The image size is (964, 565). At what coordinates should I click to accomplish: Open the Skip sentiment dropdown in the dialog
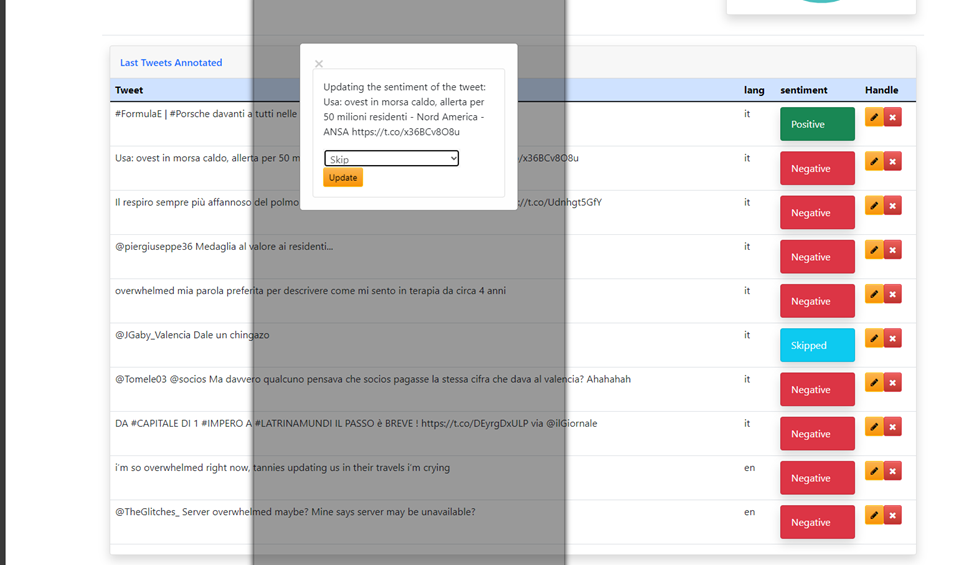coord(391,159)
